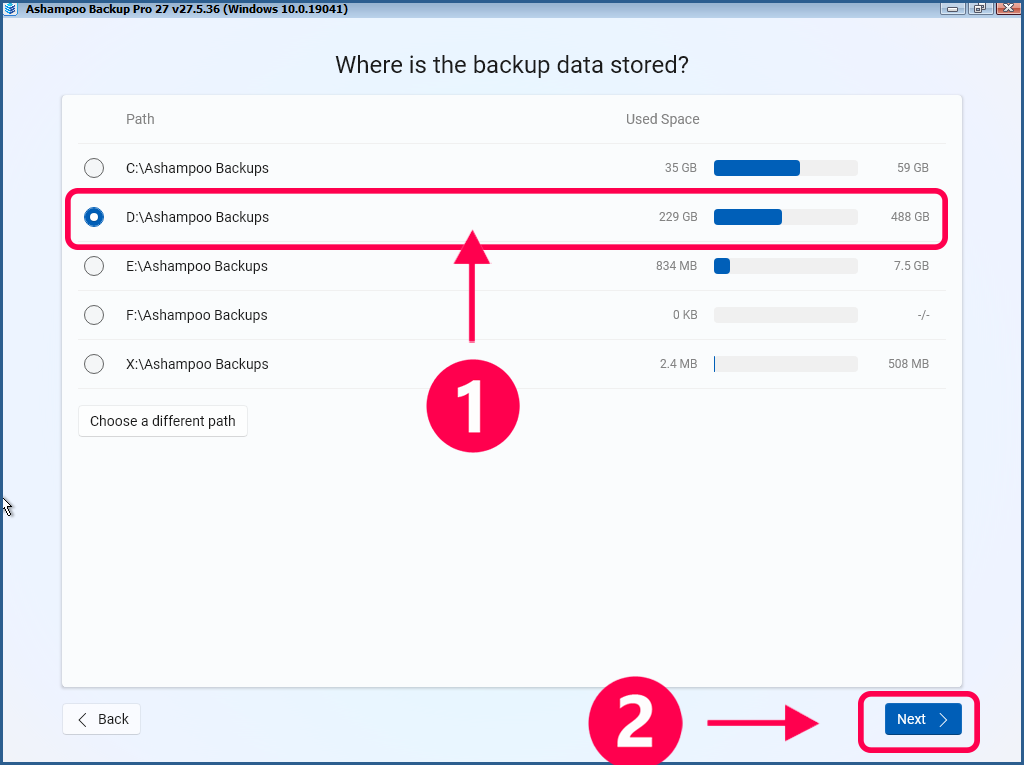Image resolution: width=1024 pixels, height=765 pixels.
Task: Click the 834 MB used value
Action: point(676,266)
